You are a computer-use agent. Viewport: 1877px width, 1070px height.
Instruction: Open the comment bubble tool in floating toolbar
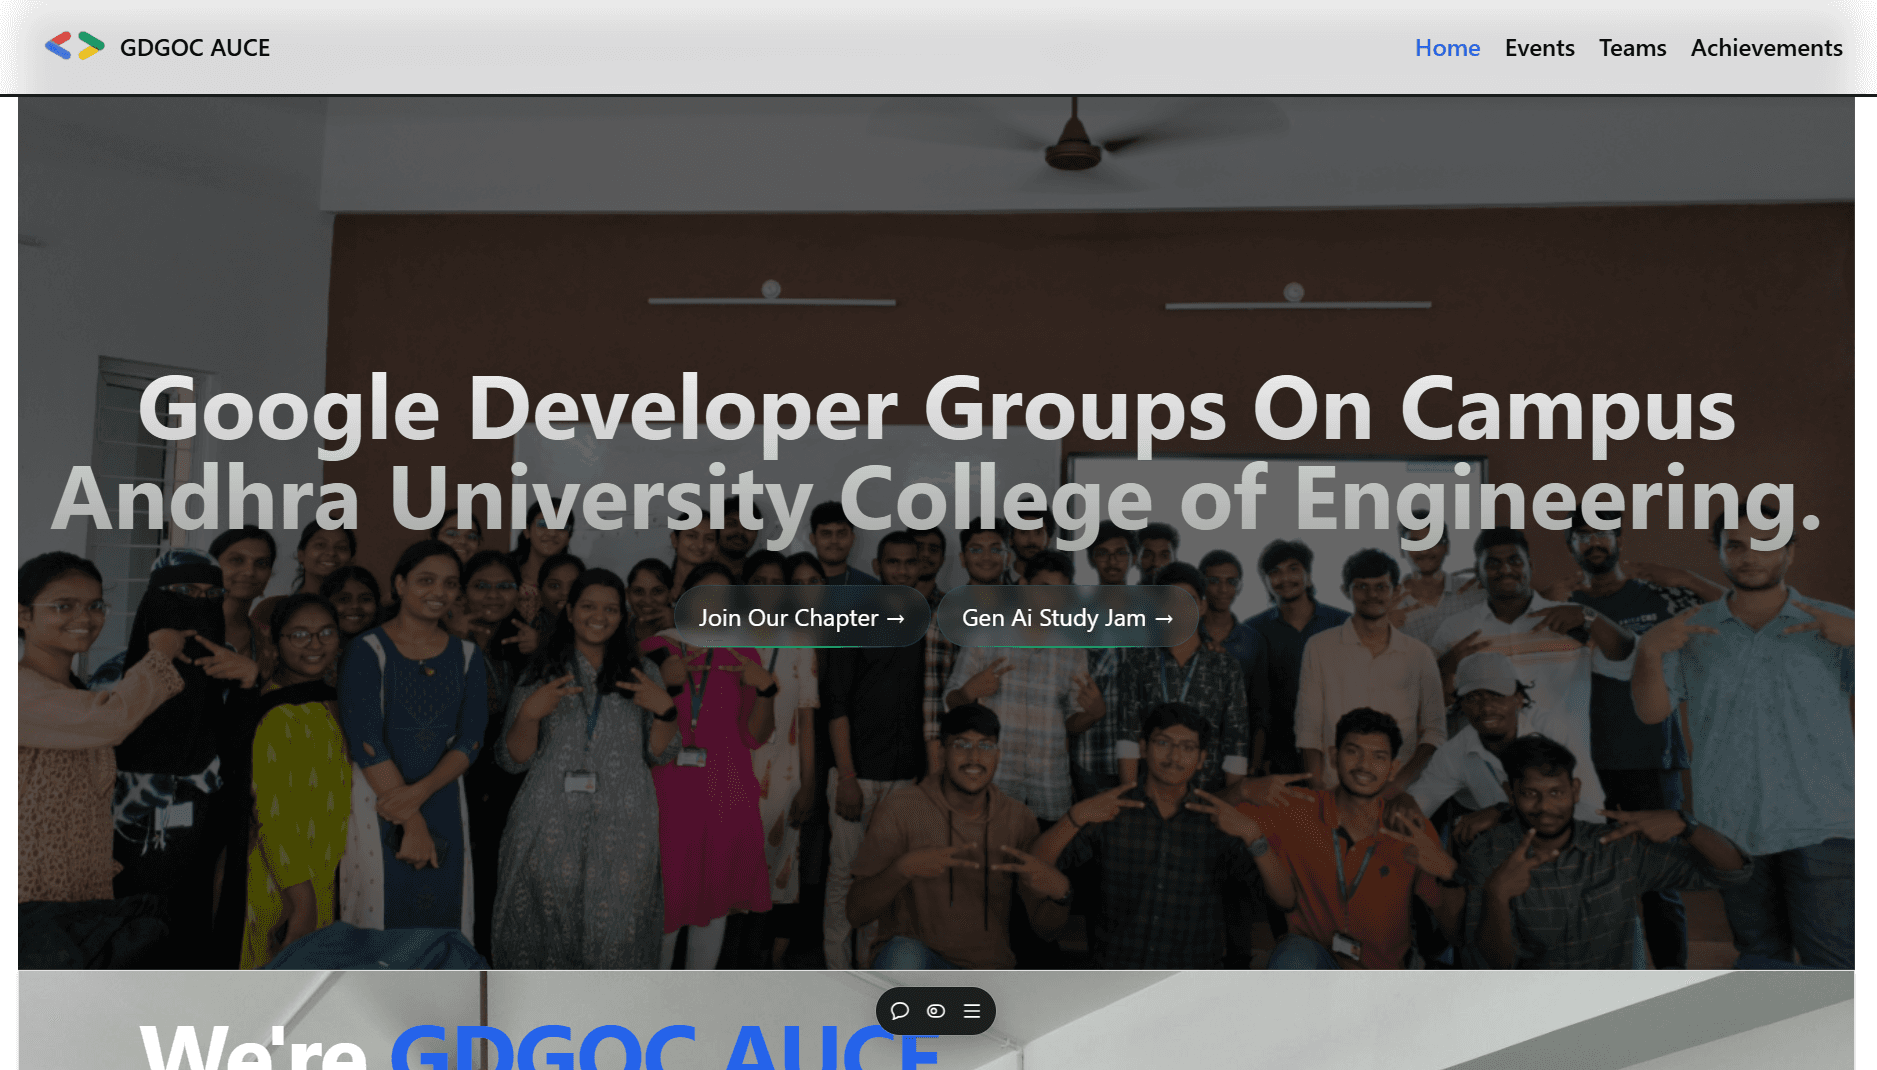click(x=900, y=1011)
